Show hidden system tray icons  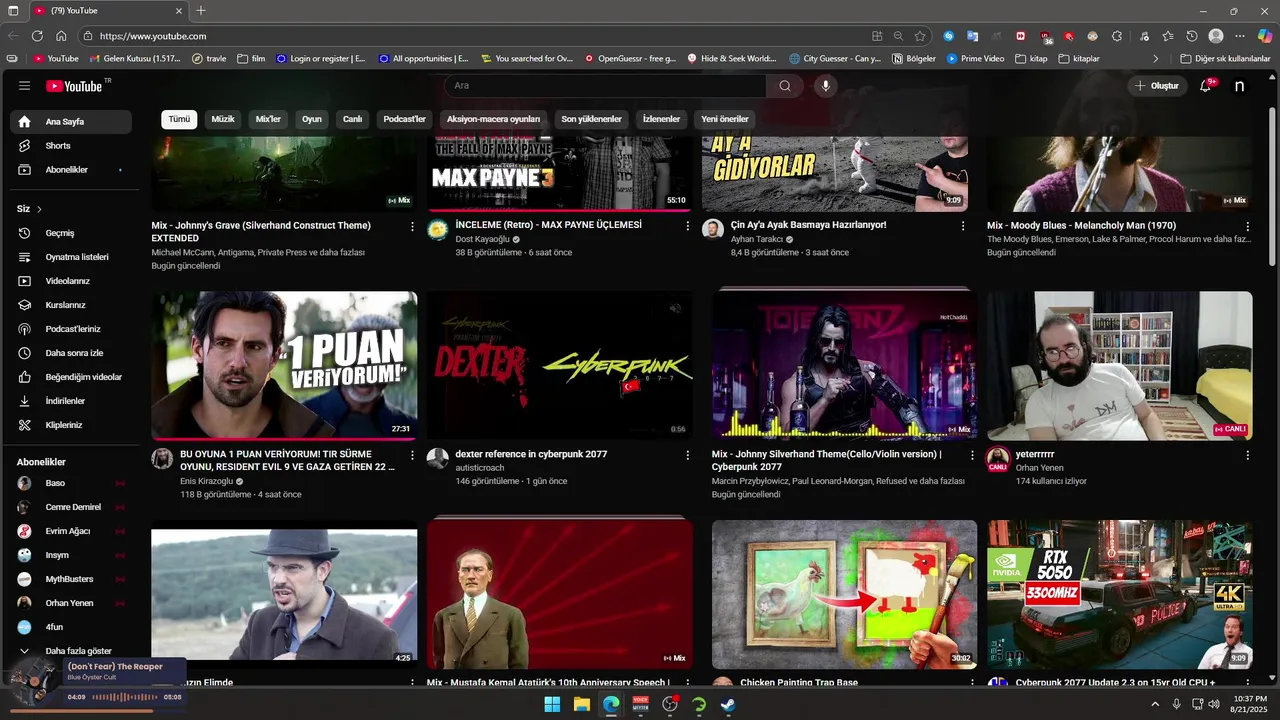[x=1155, y=704]
